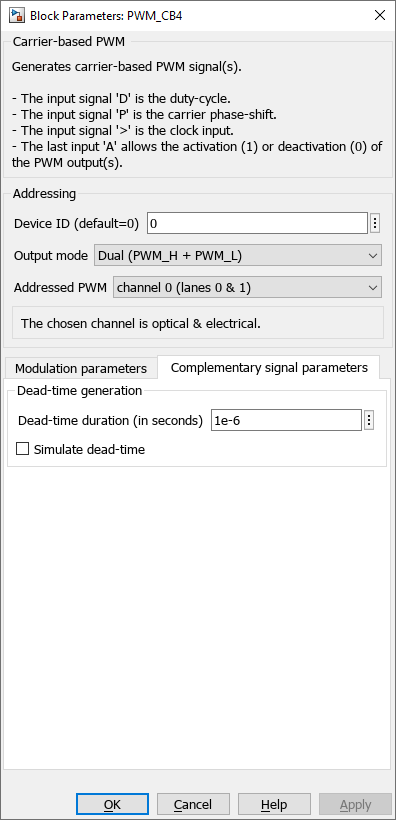Screen dimensions: 396x820
Task: Enable the Simulate dead-time checkbox
Action: click(x=22, y=449)
